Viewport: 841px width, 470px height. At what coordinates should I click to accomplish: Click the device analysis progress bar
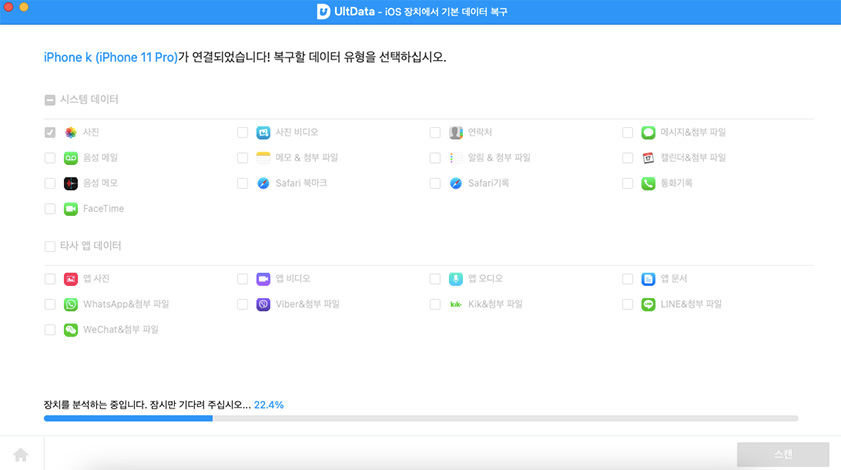(x=420, y=418)
